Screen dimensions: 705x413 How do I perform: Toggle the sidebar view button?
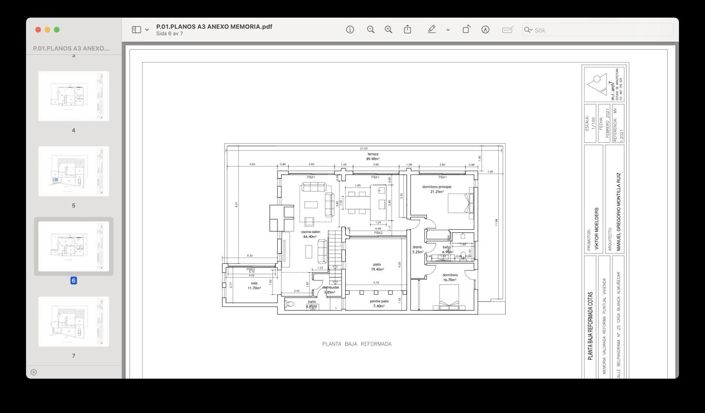point(136,30)
